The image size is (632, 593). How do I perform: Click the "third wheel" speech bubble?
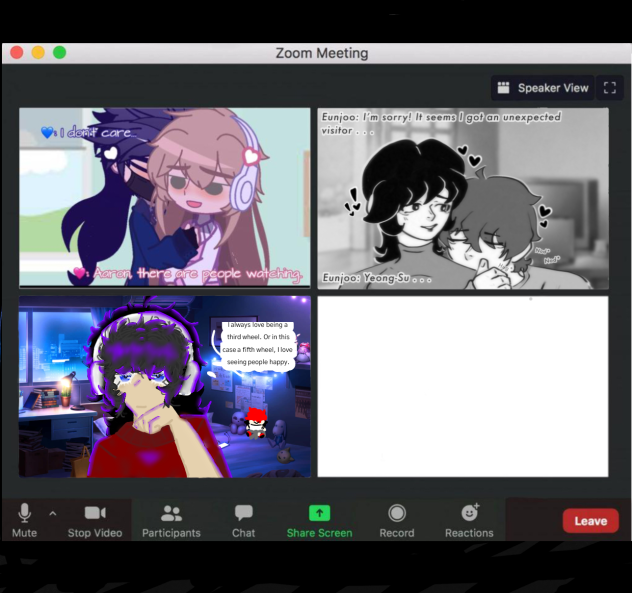click(257, 344)
